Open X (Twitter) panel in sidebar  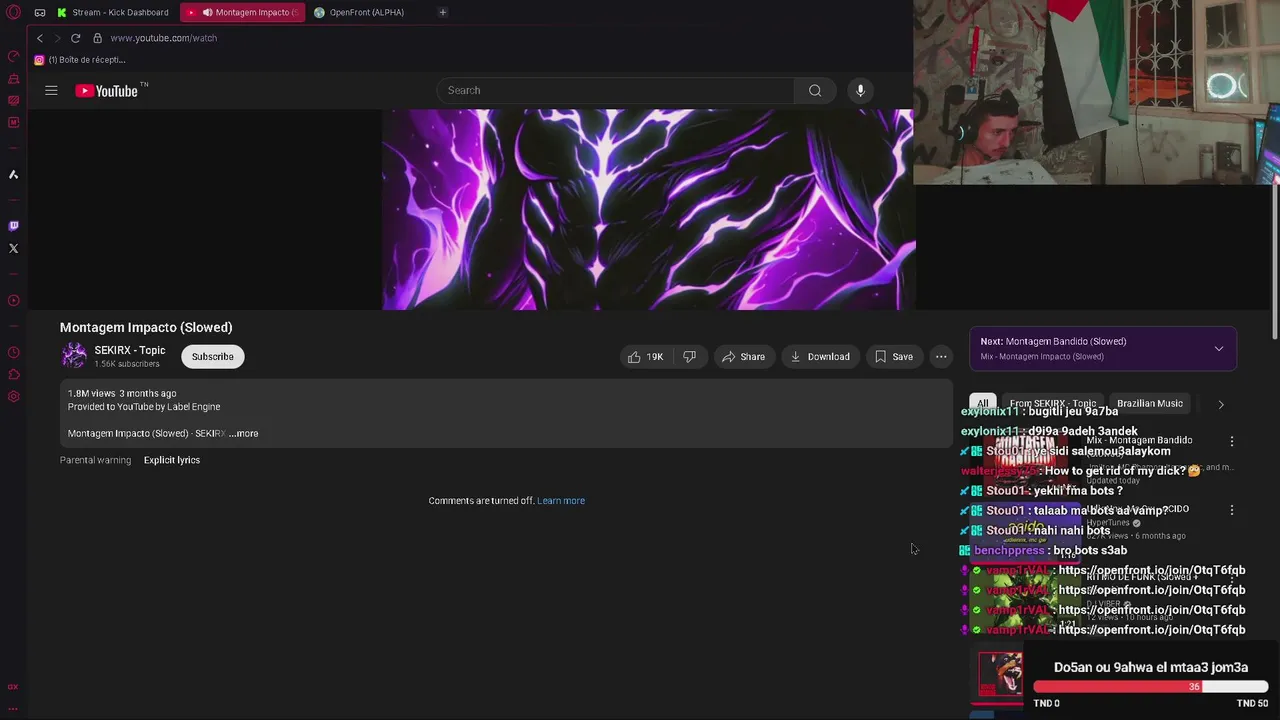[x=13, y=248]
